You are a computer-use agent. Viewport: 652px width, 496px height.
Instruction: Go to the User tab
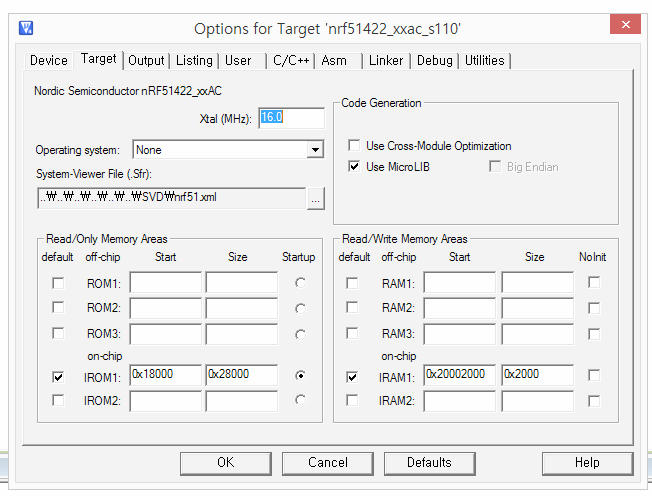(238, 61)
